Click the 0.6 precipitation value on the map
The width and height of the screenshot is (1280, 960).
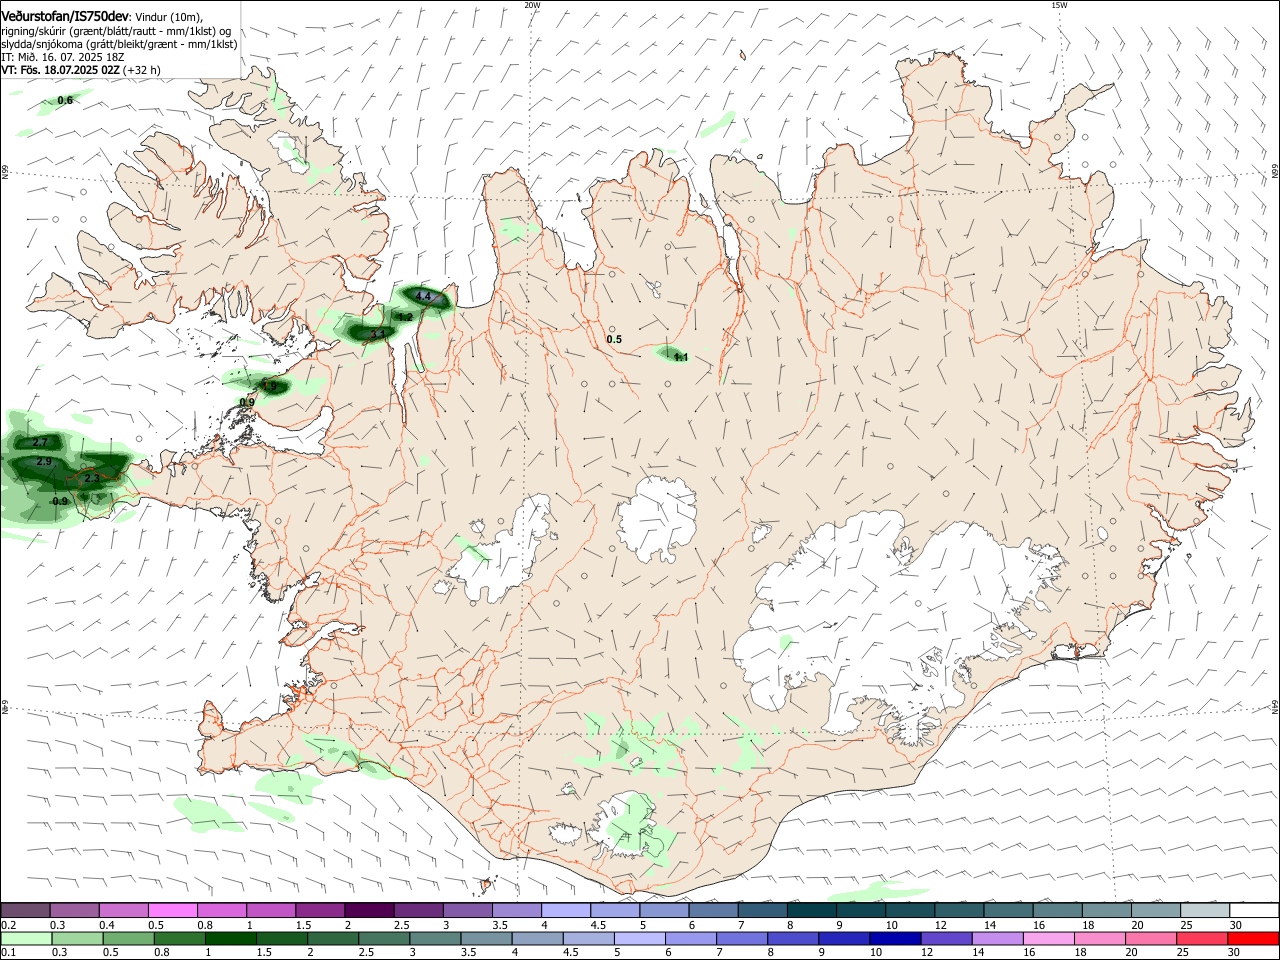coord(65,100)
